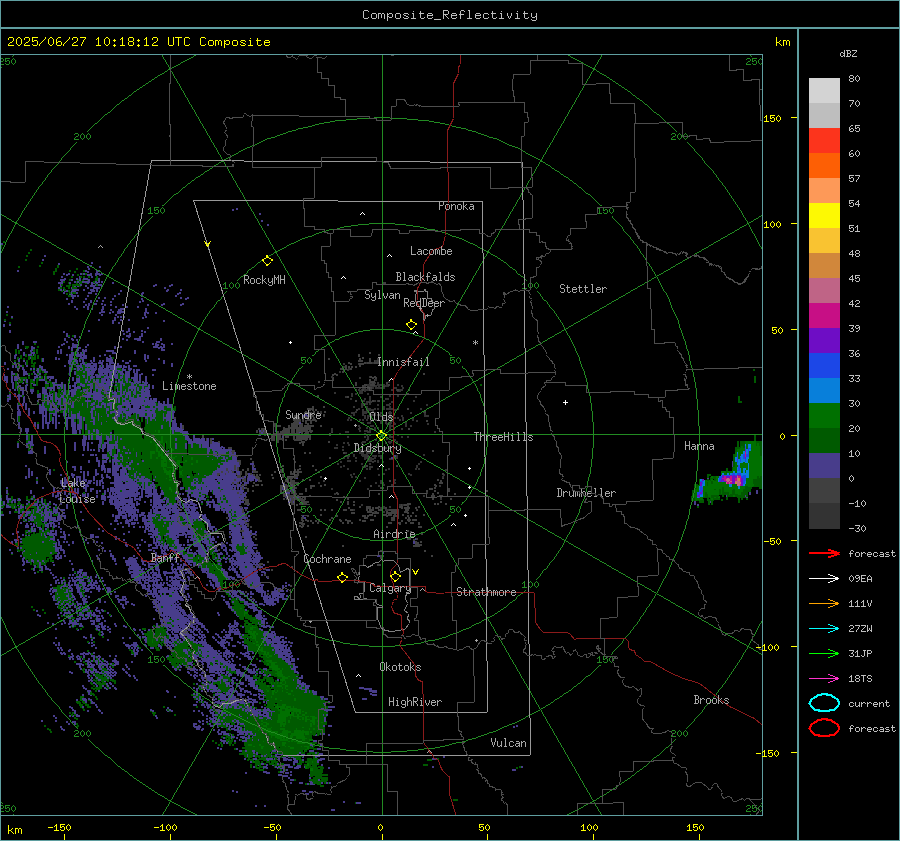The image size is (900, 841).
Task: Click the gray -10 dBZ swatch
Action: pos(824,491)
